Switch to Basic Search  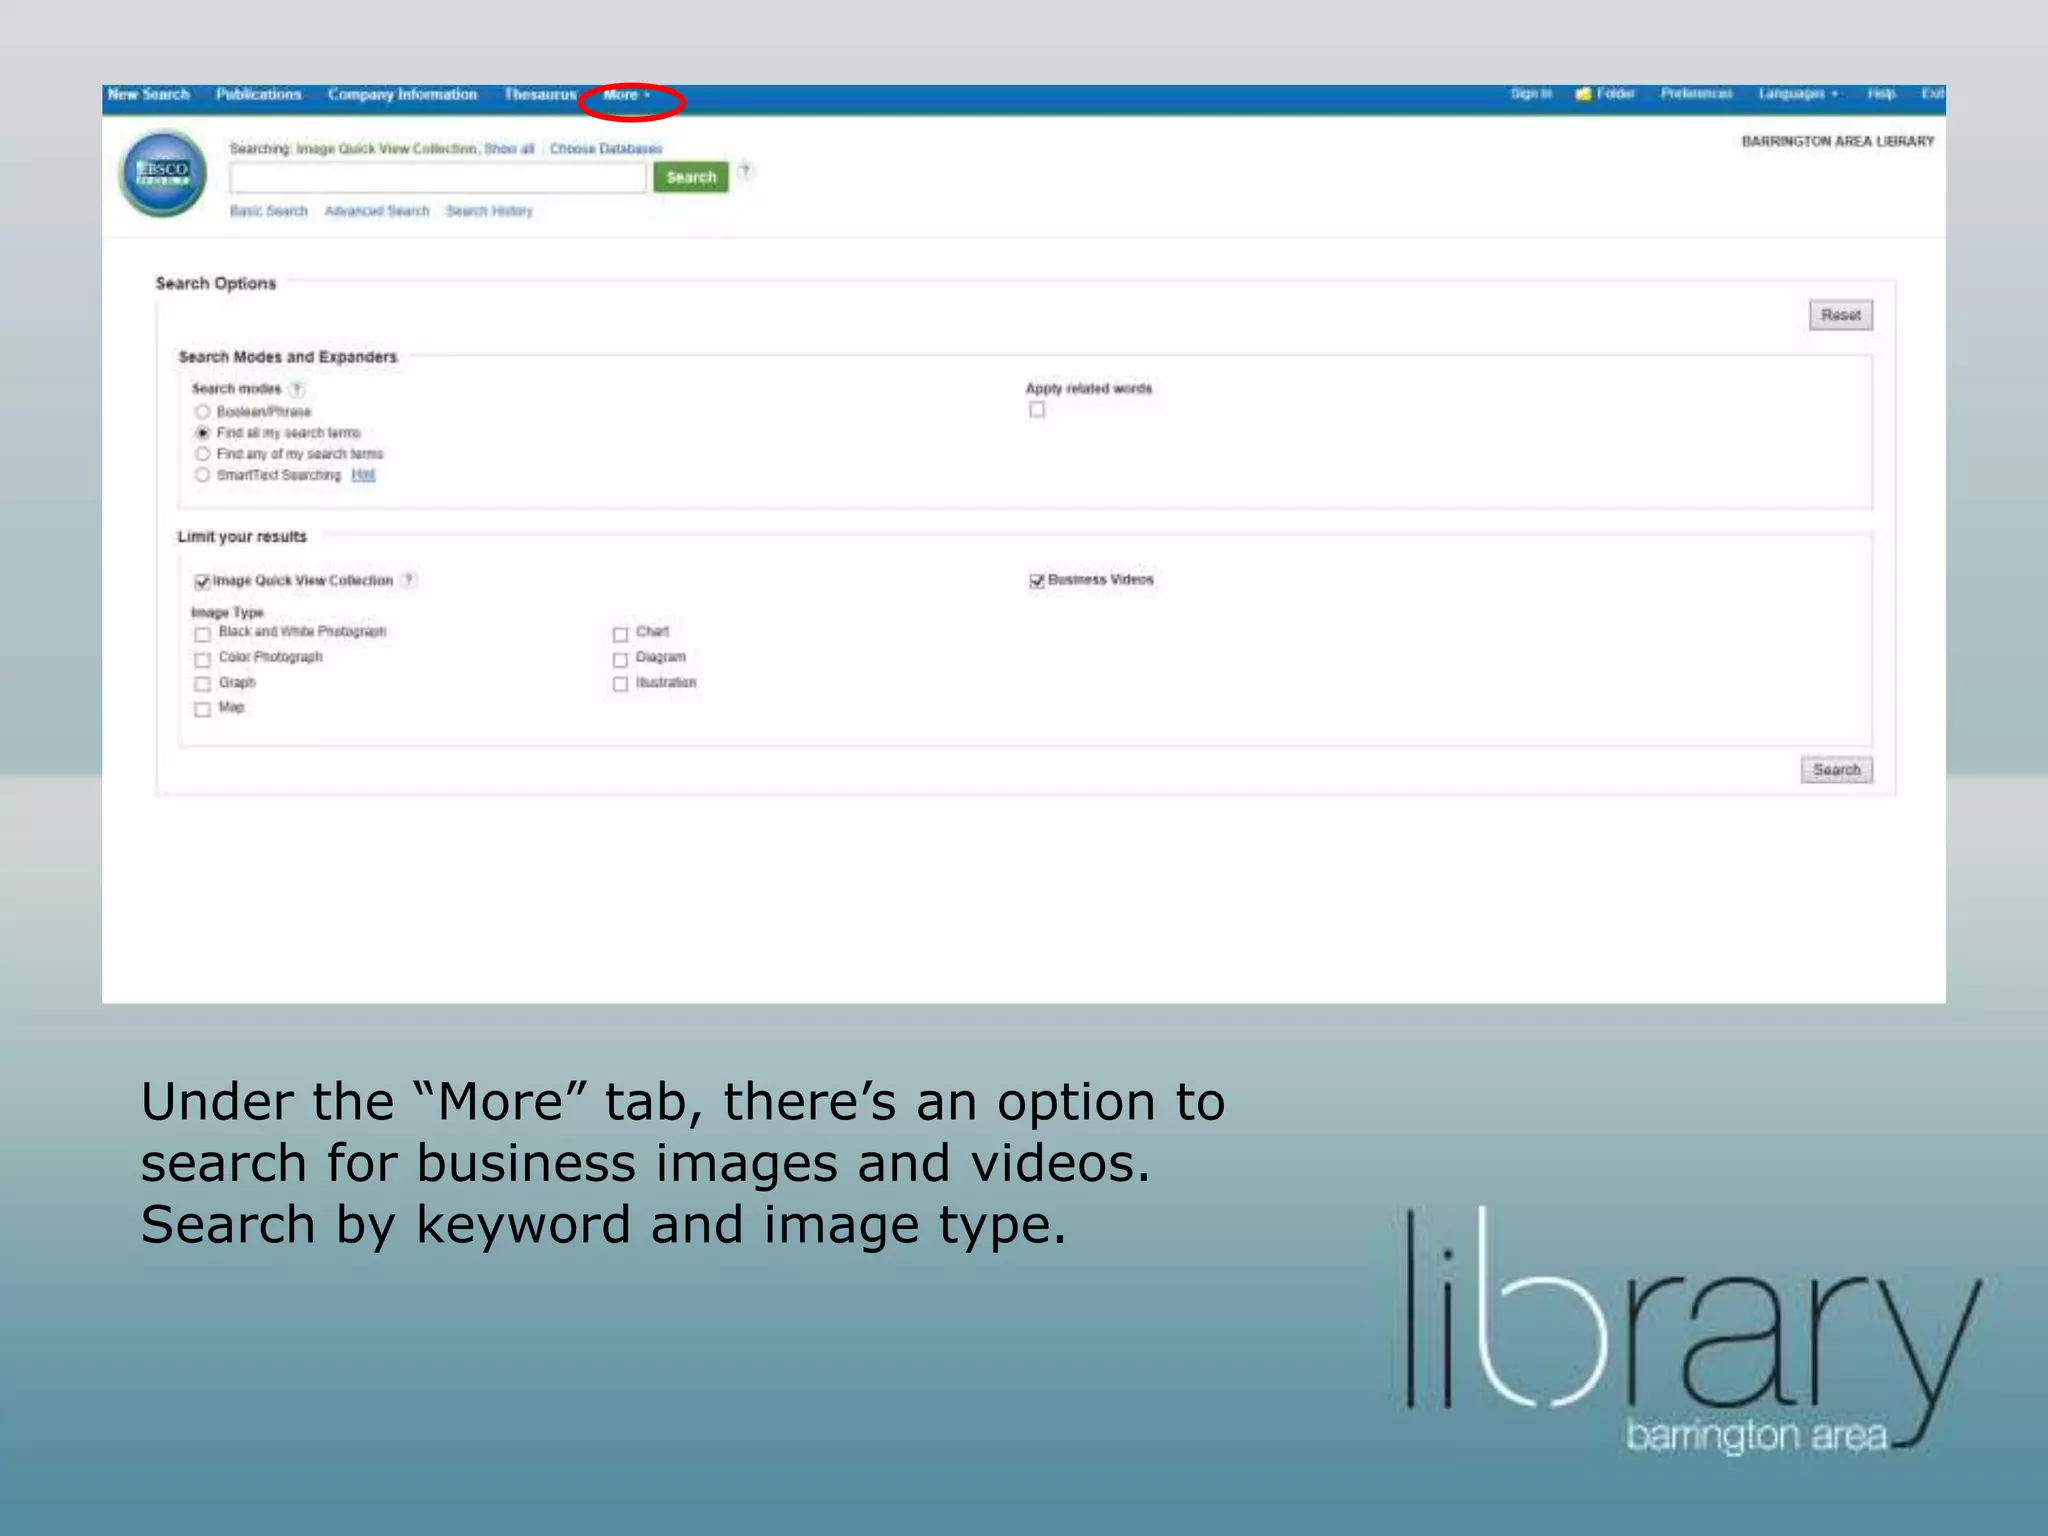pos(269,211)
